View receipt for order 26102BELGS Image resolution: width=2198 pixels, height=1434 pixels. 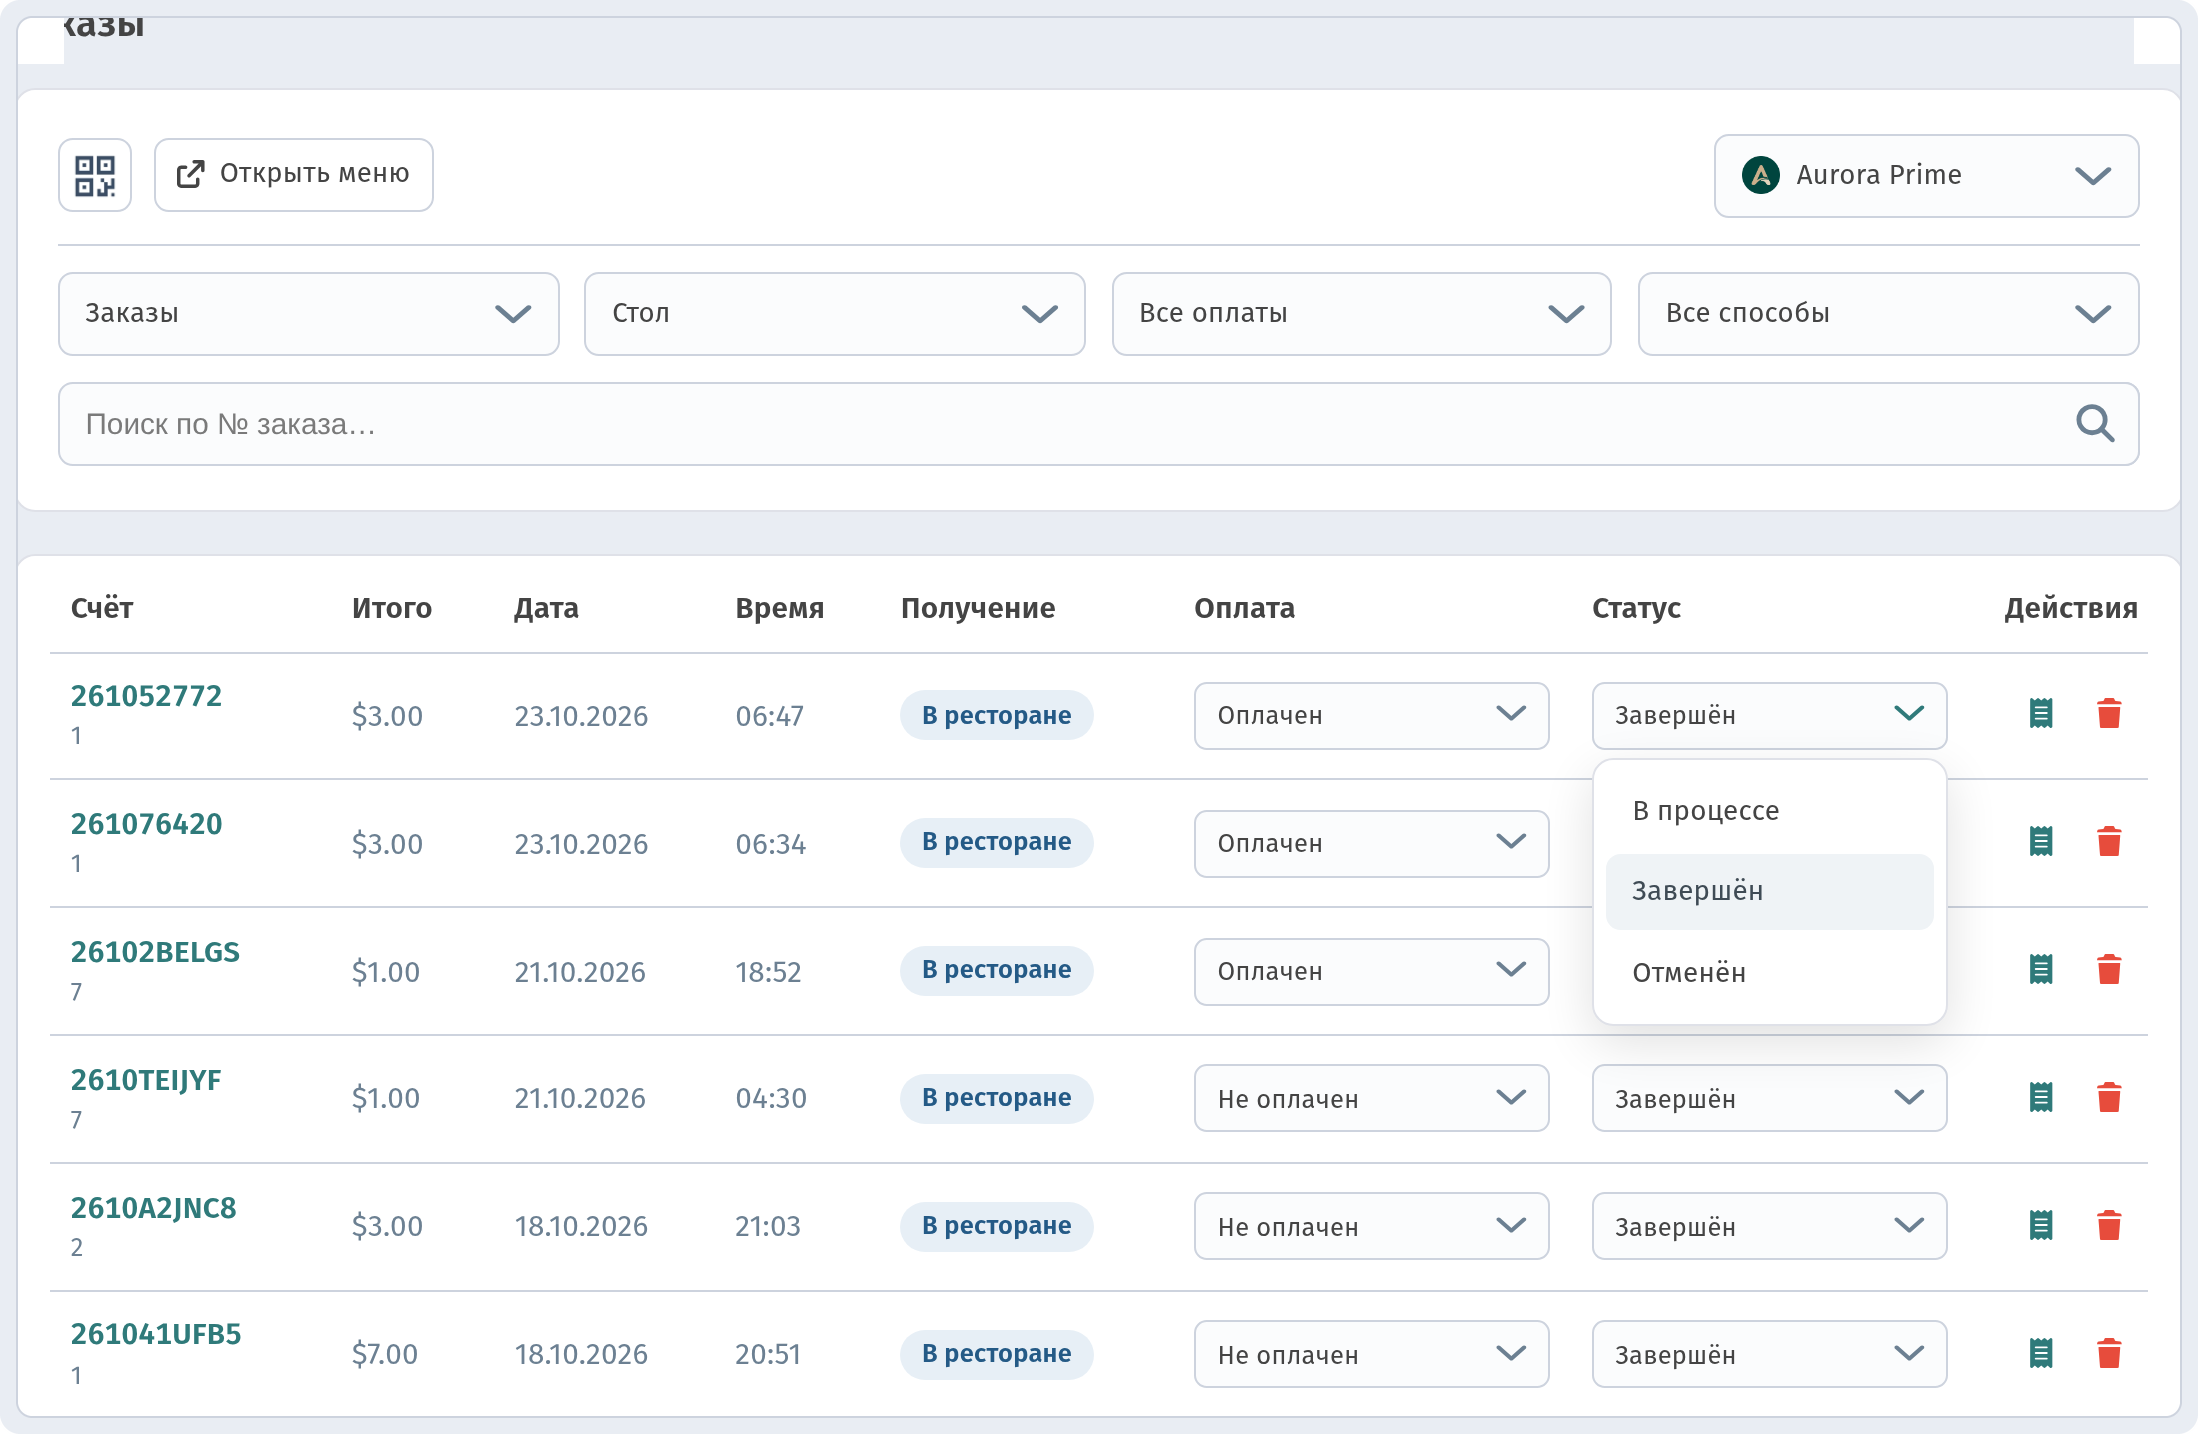click(x=2041, y=970)
